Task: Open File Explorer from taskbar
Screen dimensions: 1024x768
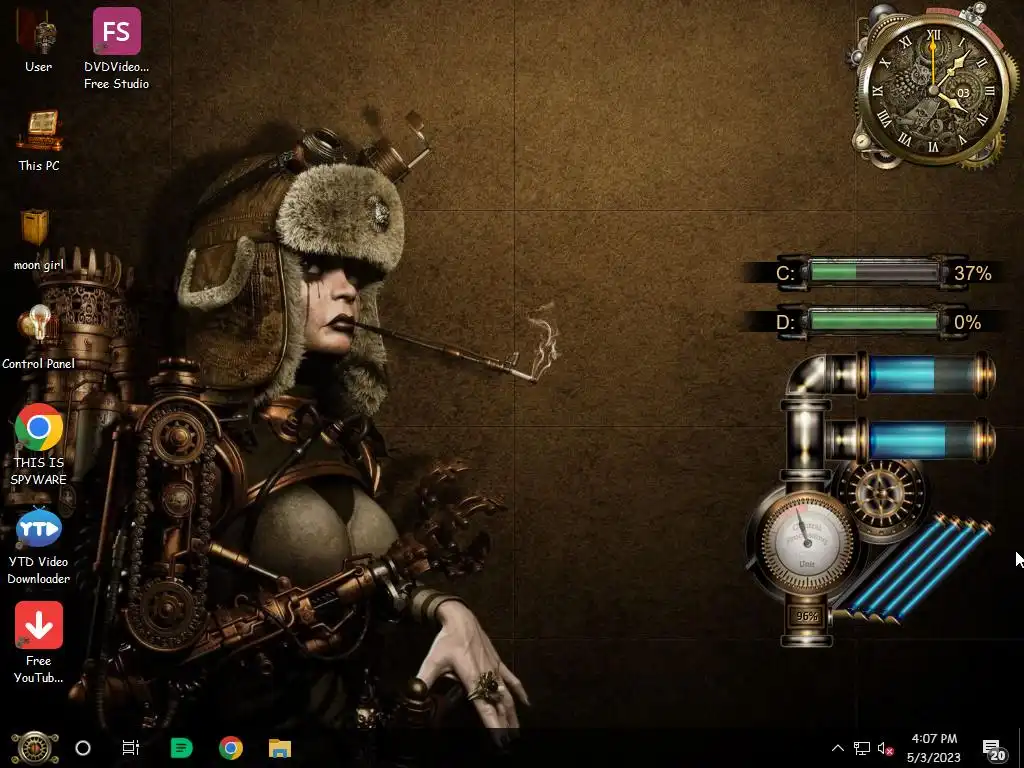Action: 280,748
